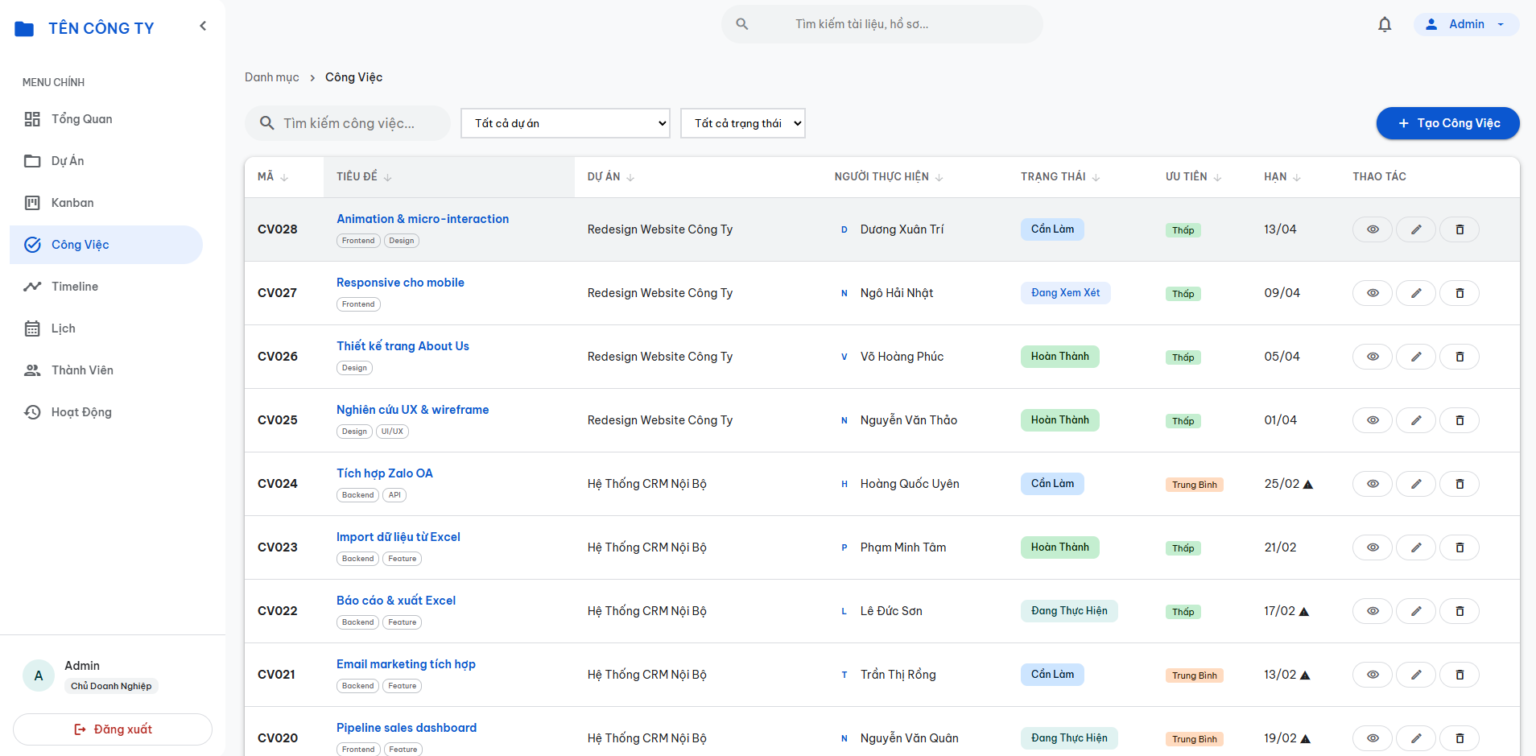Collapse the sidebar with the chevron arrow
The width and height of the screenshot is (1536, 756).
pyautogui.click(x=203, y=26)
